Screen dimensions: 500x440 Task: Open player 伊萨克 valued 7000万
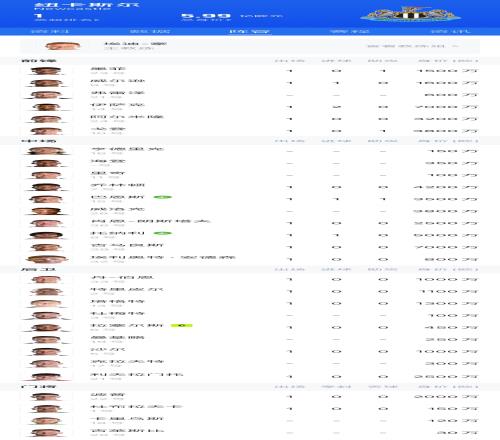click(117, 105)
